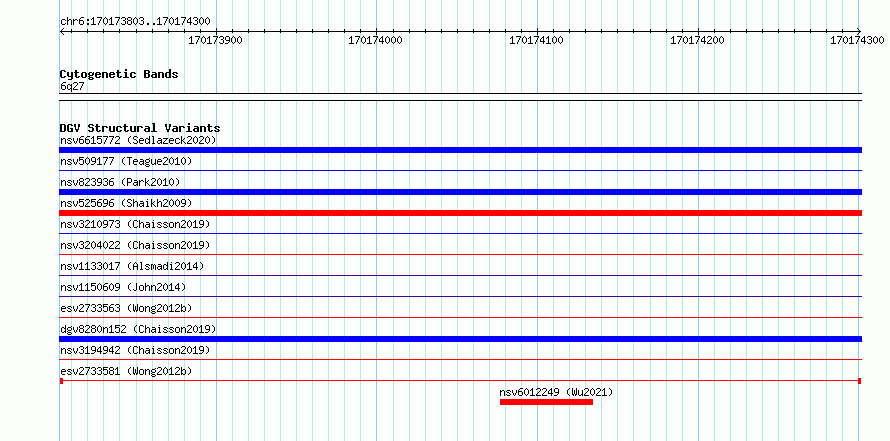Open nsv3194942 (Chaisson2019) variant label
This screenshot has width=890, height=441.
(135, 350)
